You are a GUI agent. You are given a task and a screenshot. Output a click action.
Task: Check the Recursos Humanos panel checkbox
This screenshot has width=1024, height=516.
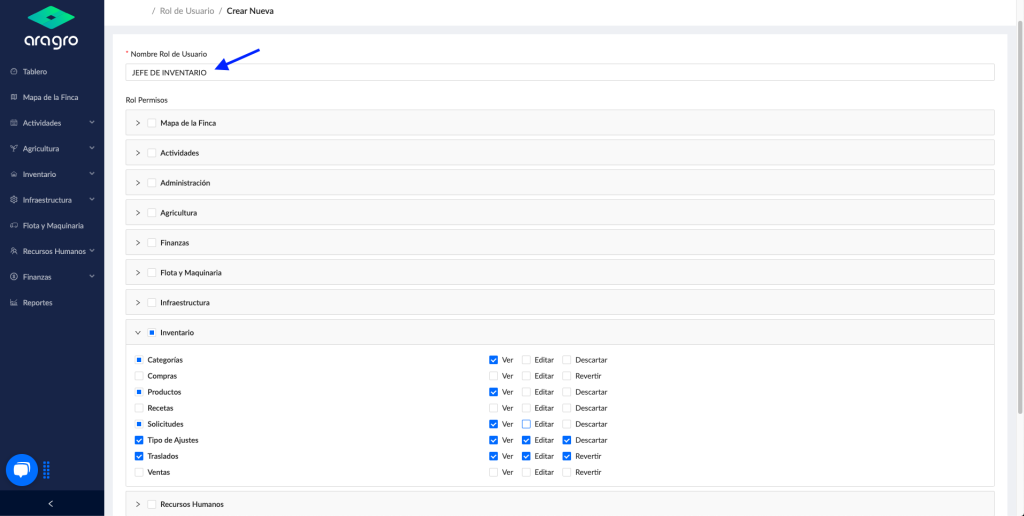point(152,504)
